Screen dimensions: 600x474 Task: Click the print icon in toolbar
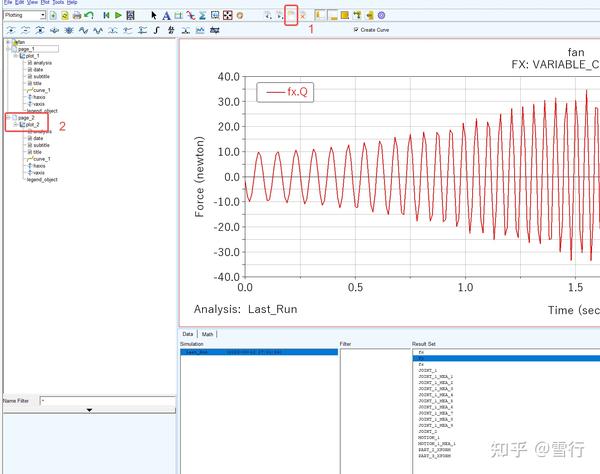pos(77,16)
